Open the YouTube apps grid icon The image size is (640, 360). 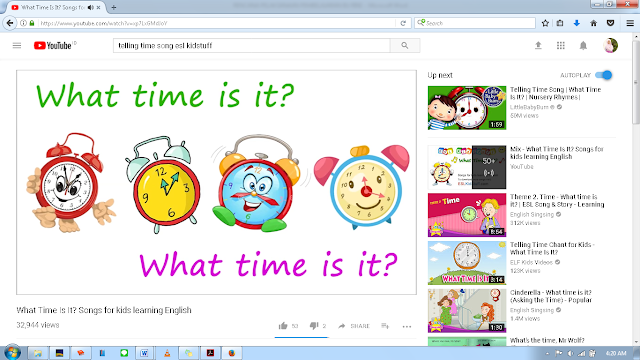click(x=561, y=45)
